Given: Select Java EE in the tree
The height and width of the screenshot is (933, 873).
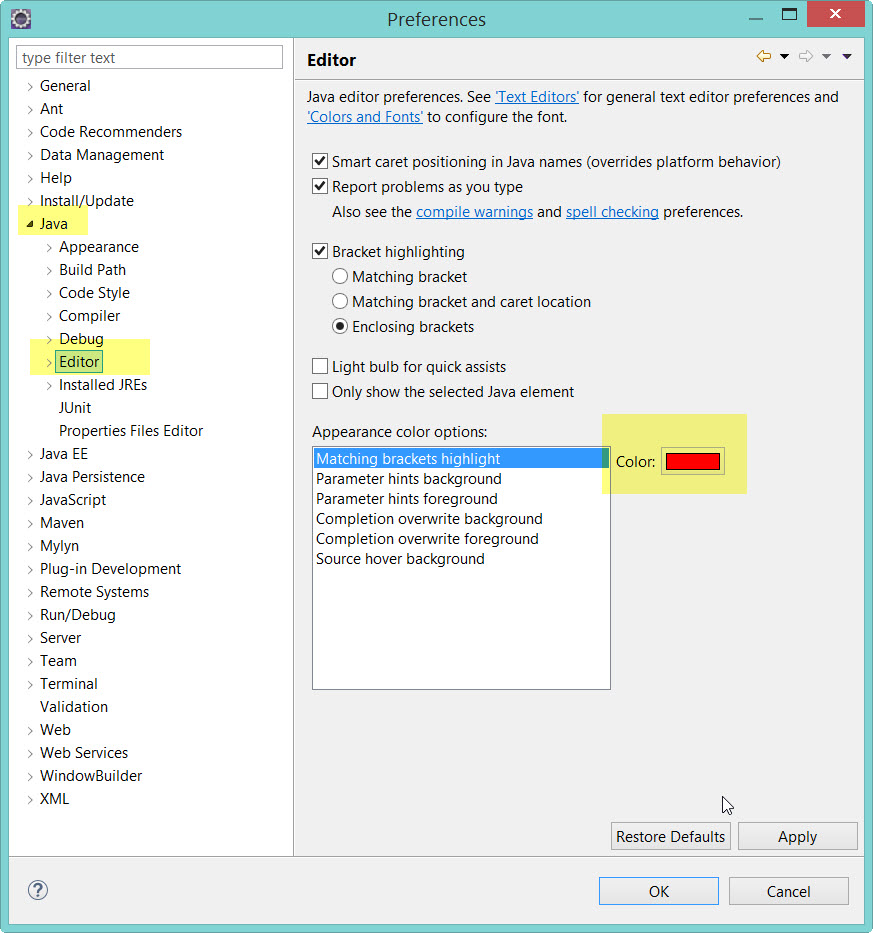Looking at the screenshot, I should click(x=64, y=454).
